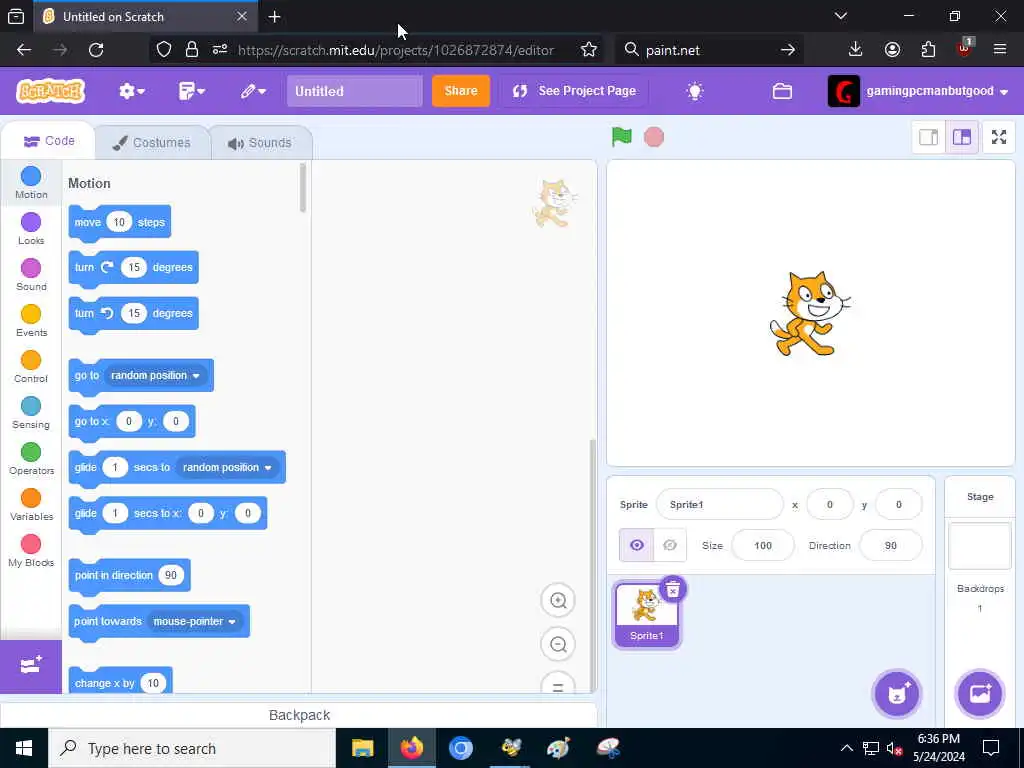Switch to the Sounds tab
The height and width of the screenshot is (768, 1024).
click(x=261, y=142)
